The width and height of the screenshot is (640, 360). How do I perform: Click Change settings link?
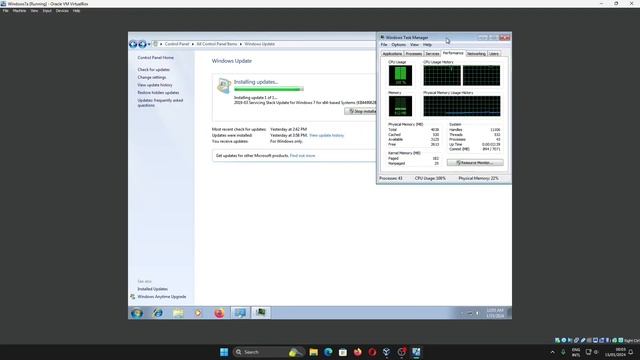click(151, 78)
